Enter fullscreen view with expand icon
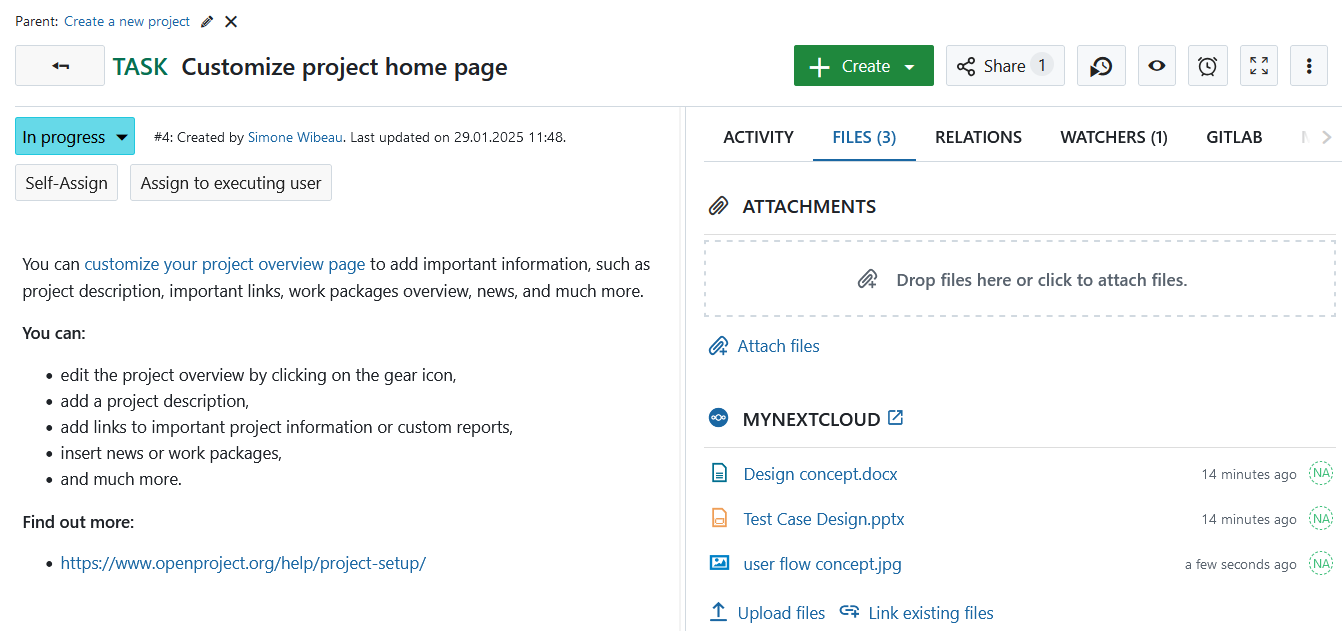Image resolution: width=1342 pixels, height=631 pixels. tap(1258, 66)
